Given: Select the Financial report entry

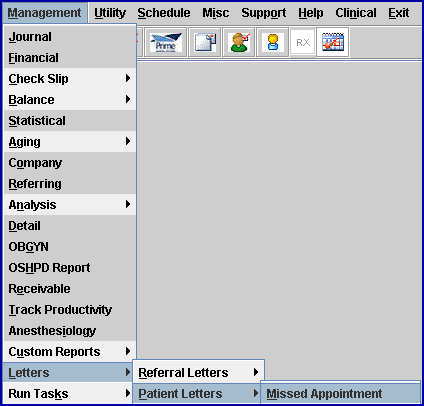Looking at the screenshot, I should click(x=70, y=58).
